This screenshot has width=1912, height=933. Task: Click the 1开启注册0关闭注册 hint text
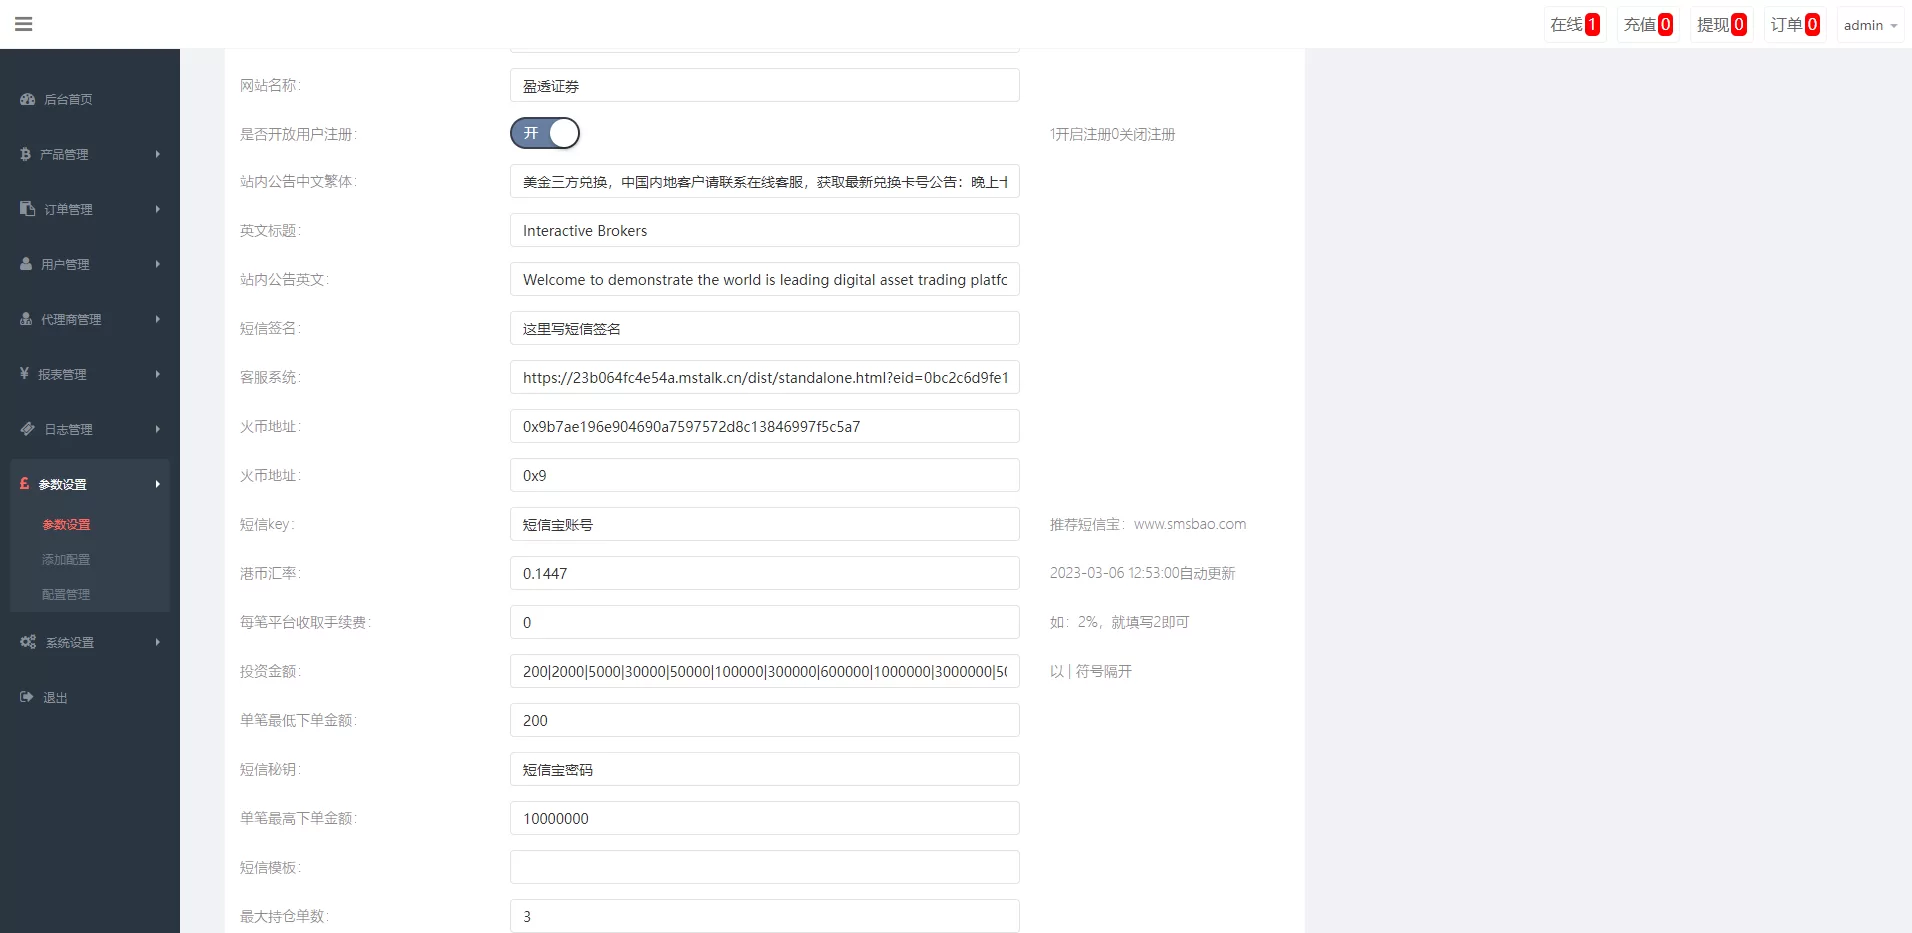pyautogui.click(x=1112, y=134)
